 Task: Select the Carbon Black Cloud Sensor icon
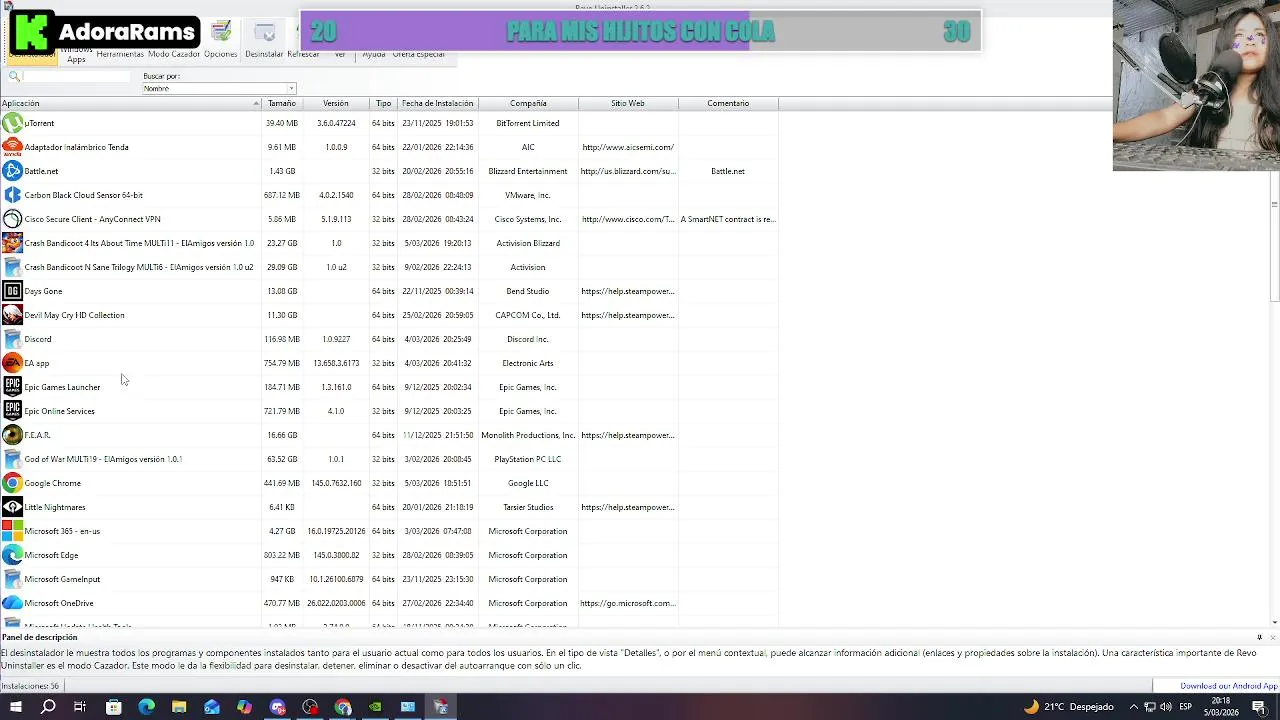[12, 195]
